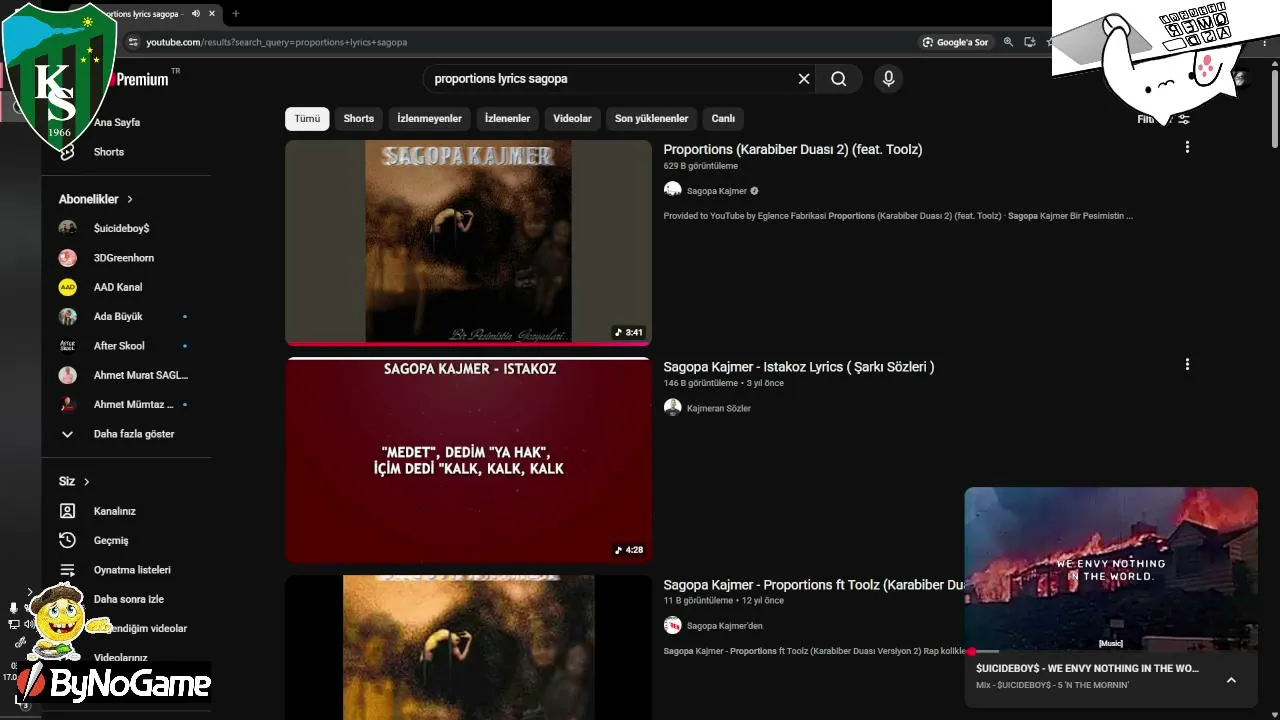The width and height of the screenshot is (1280, 720).
Task: Open the filters icon beside Filtreler
Action: (1184, 119)
